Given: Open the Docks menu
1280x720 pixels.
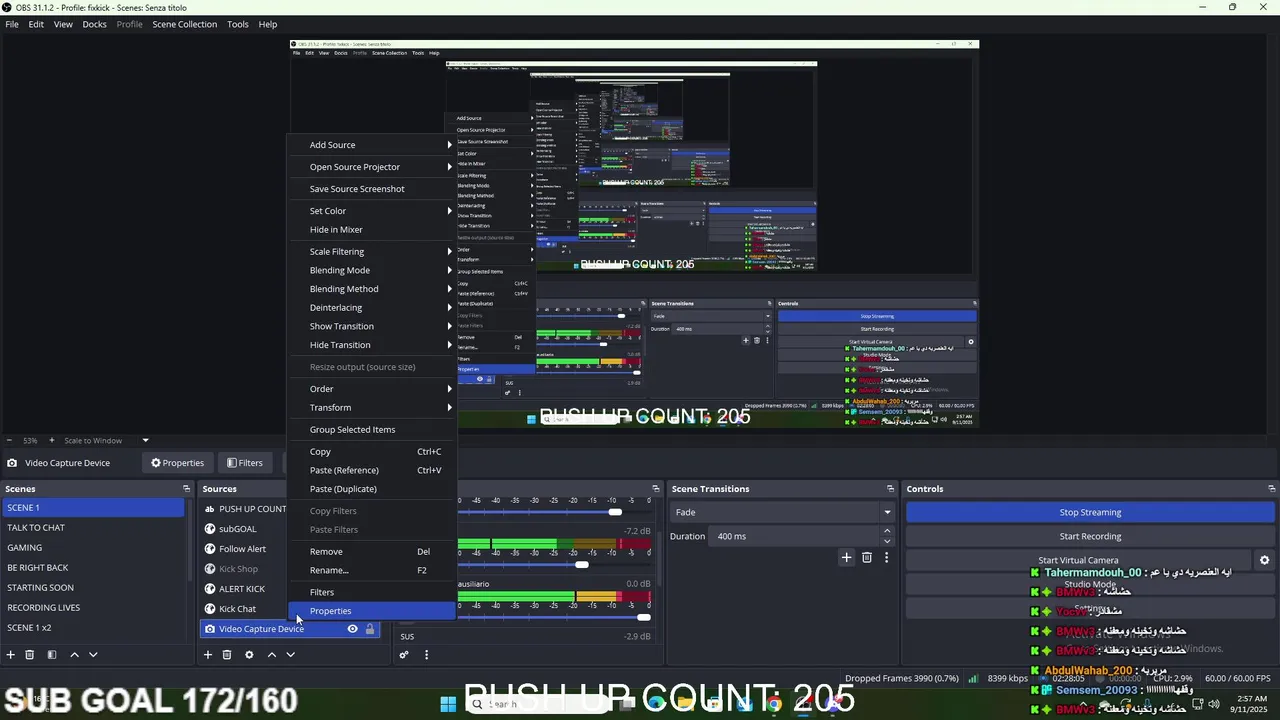Looking at the screenshot, I should (94, 24).
